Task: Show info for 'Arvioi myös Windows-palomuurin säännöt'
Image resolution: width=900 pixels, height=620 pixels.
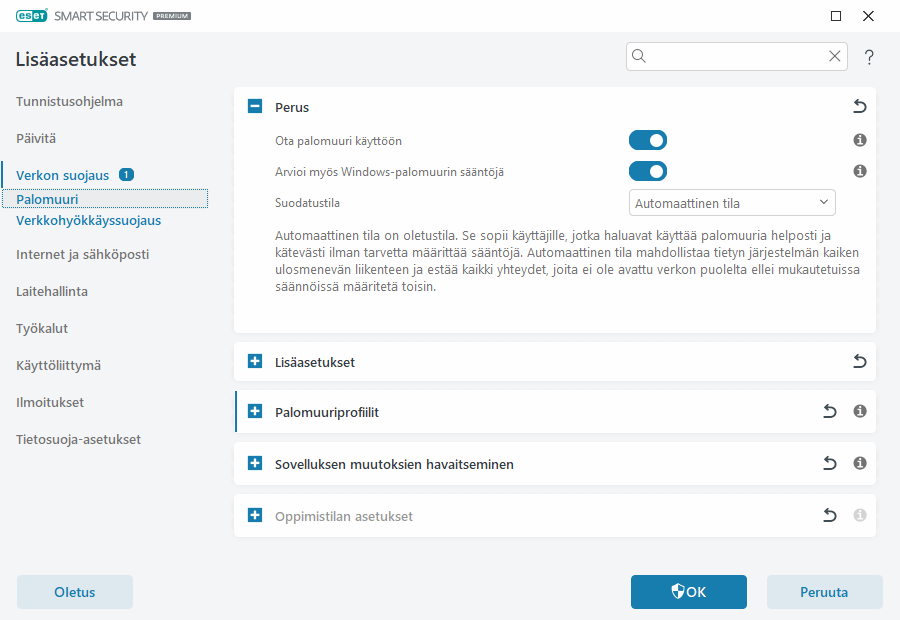Action: [859, 171]
